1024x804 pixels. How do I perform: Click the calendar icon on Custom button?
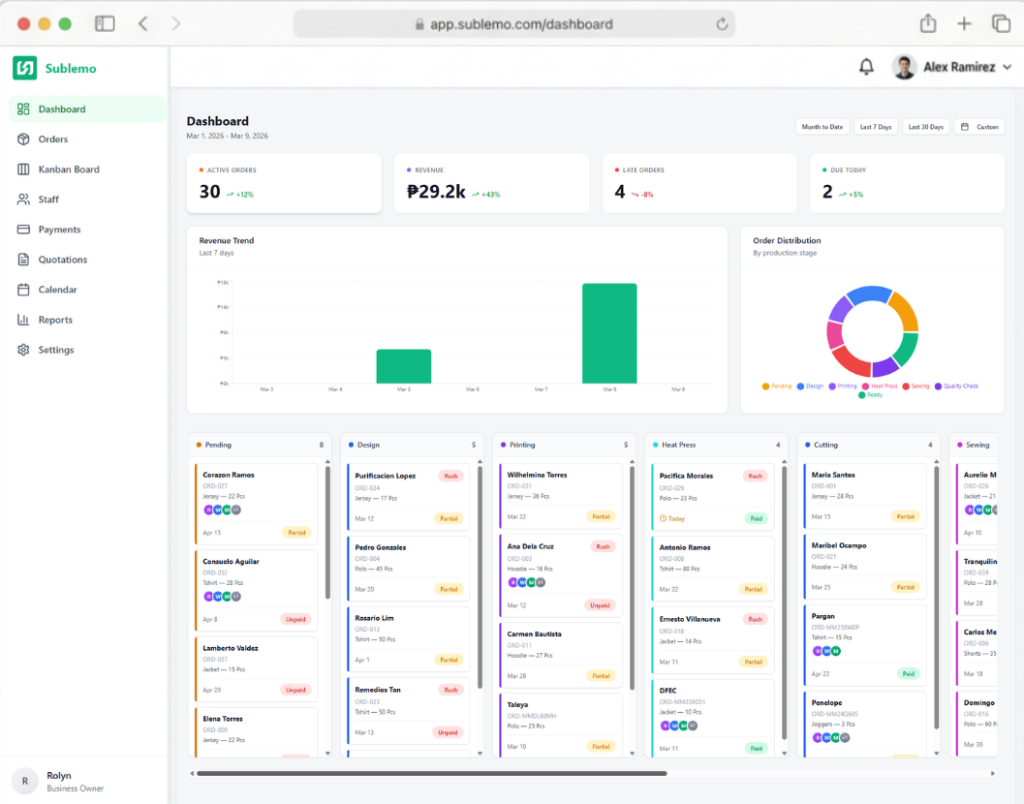pos(965,127)
